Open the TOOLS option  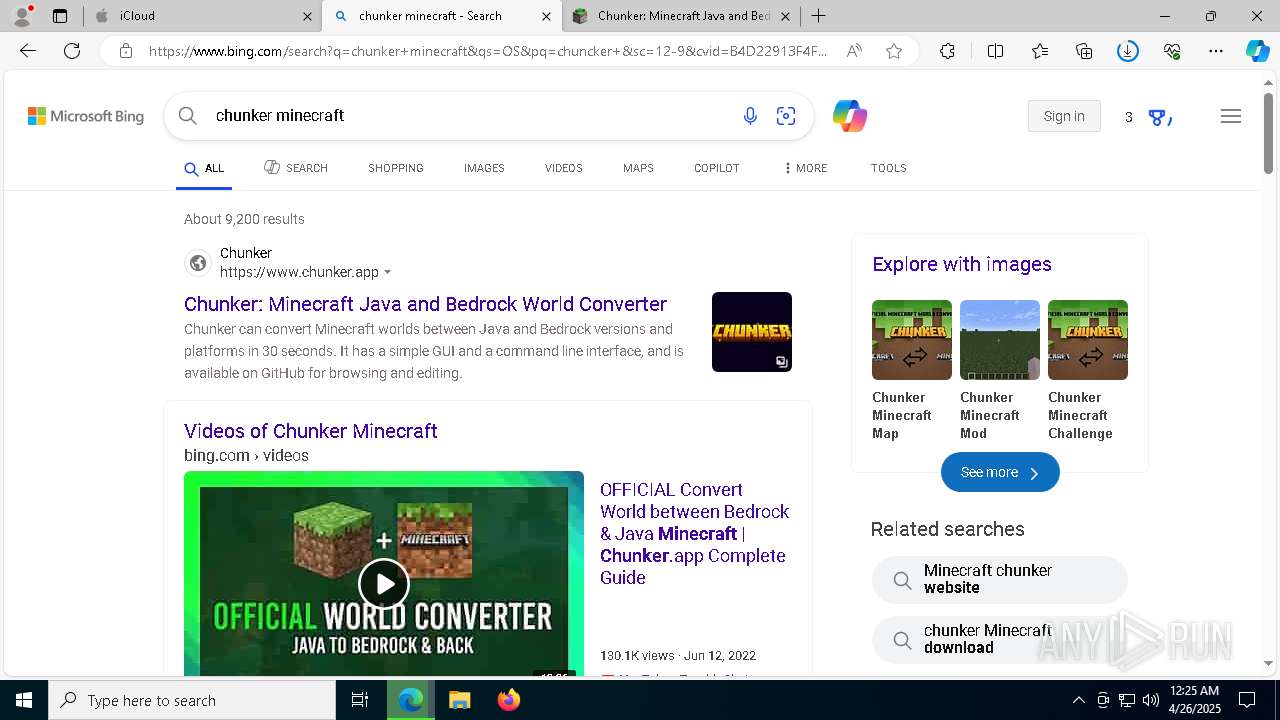889,168
